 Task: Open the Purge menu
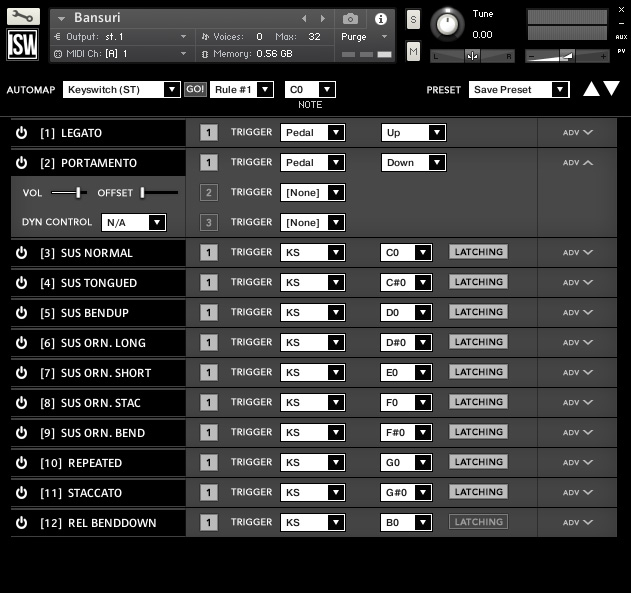[363, 37]
